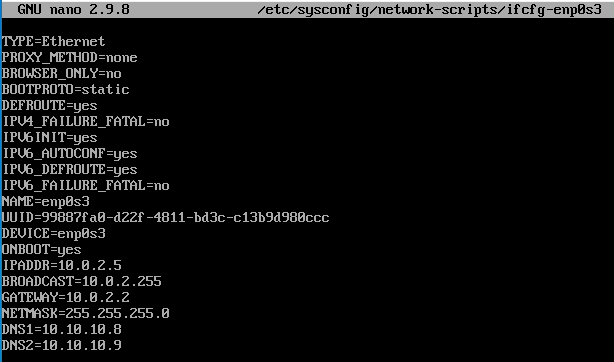Click the IPADDR=10.0.2.5 line
The width and height of the screenshot is (614, 362).
click(x=62, y=265)
